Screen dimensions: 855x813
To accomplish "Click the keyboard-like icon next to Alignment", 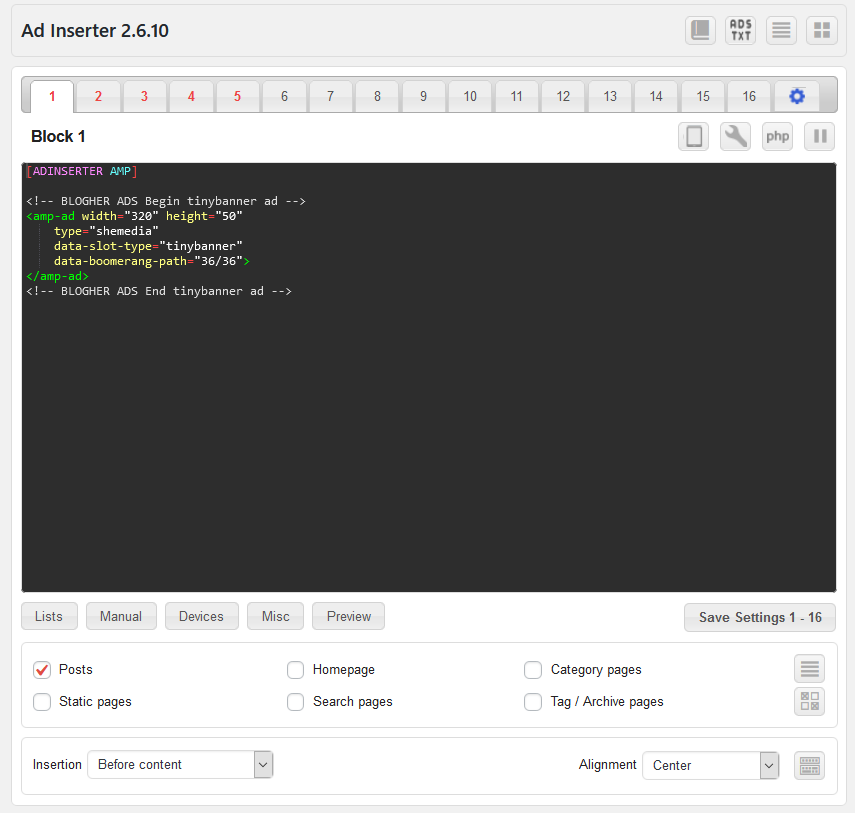I will click(810, 766).
